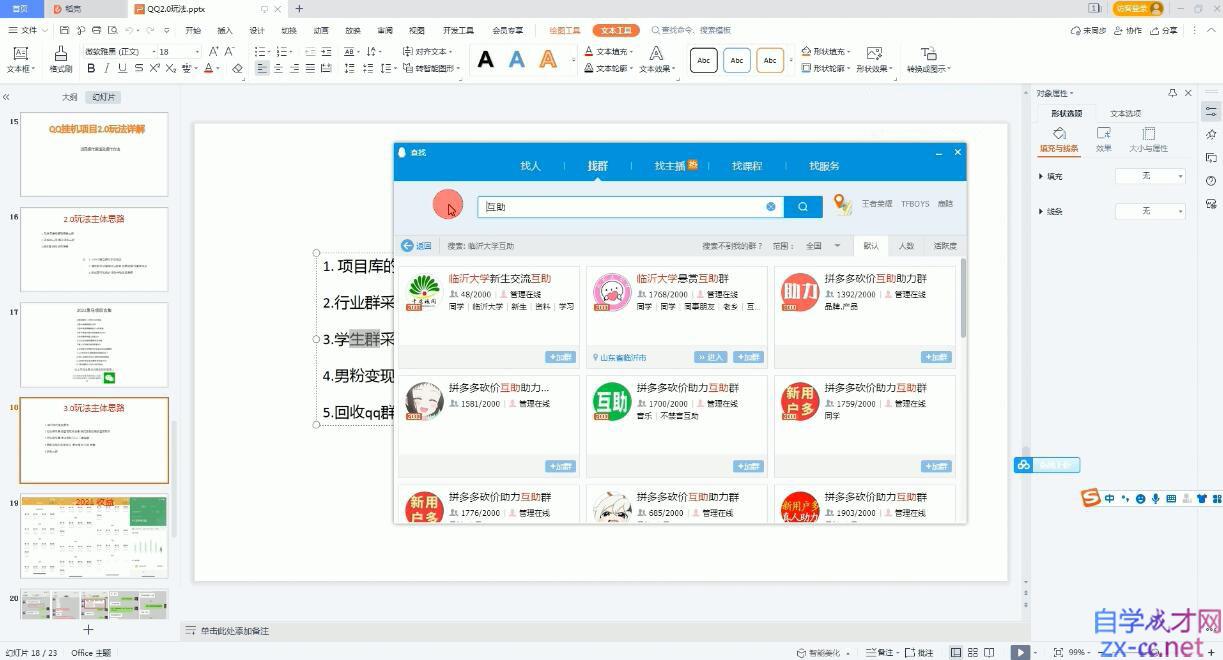
Task: Select slide 17 thumbnail
Action: (x=94, y=345)
